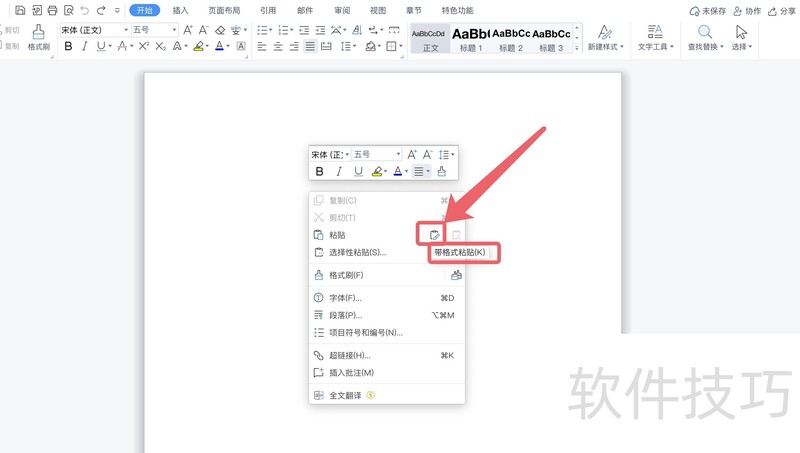Click the mini toolbar increase font A+ icon

(412, 155)
